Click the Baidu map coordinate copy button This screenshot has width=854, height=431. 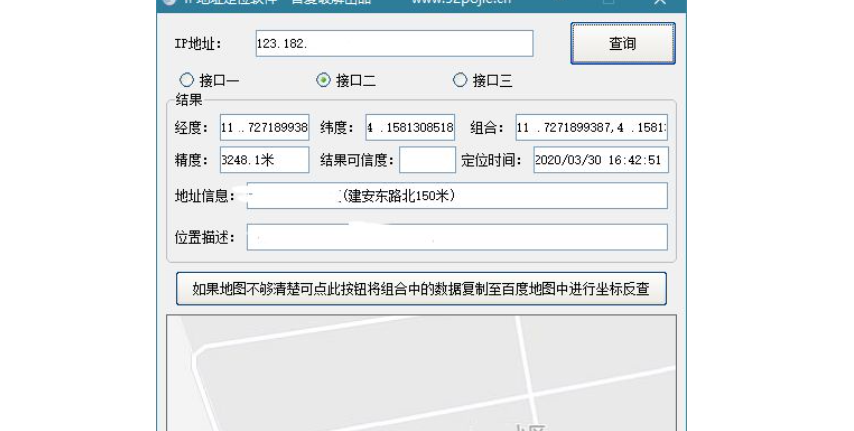421,289
